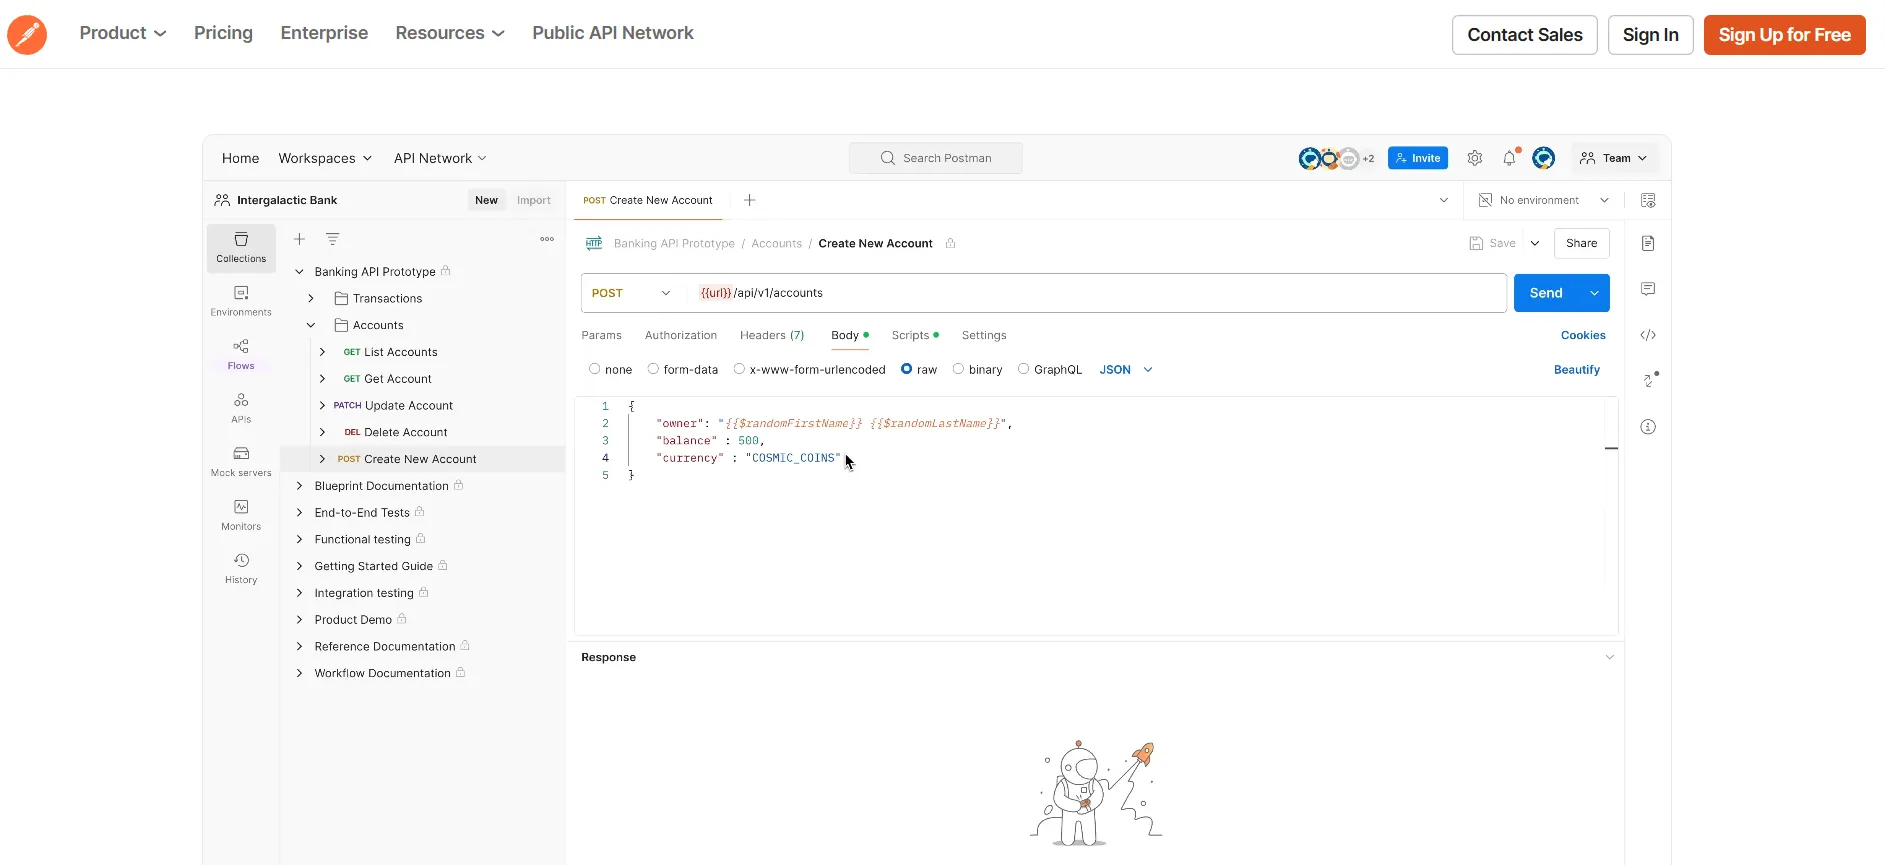Screen dimensions: 1885x865
Task: Expand the Blueprint Documentation collection
Action: [x=299, y=486]
